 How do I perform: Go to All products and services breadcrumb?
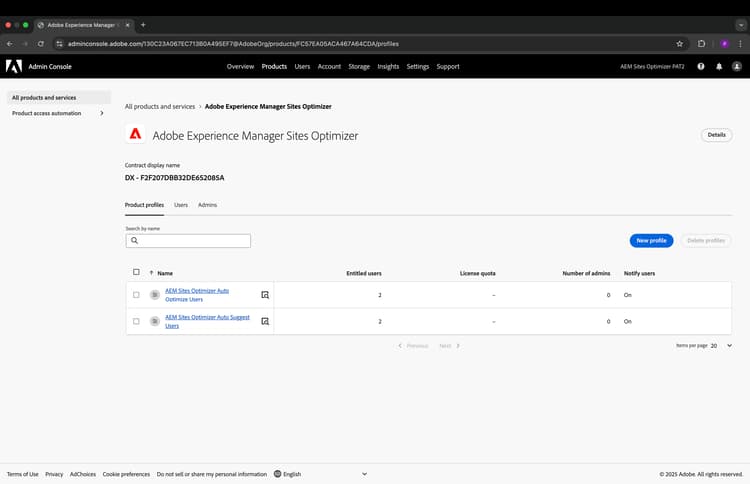pos(160,107)
